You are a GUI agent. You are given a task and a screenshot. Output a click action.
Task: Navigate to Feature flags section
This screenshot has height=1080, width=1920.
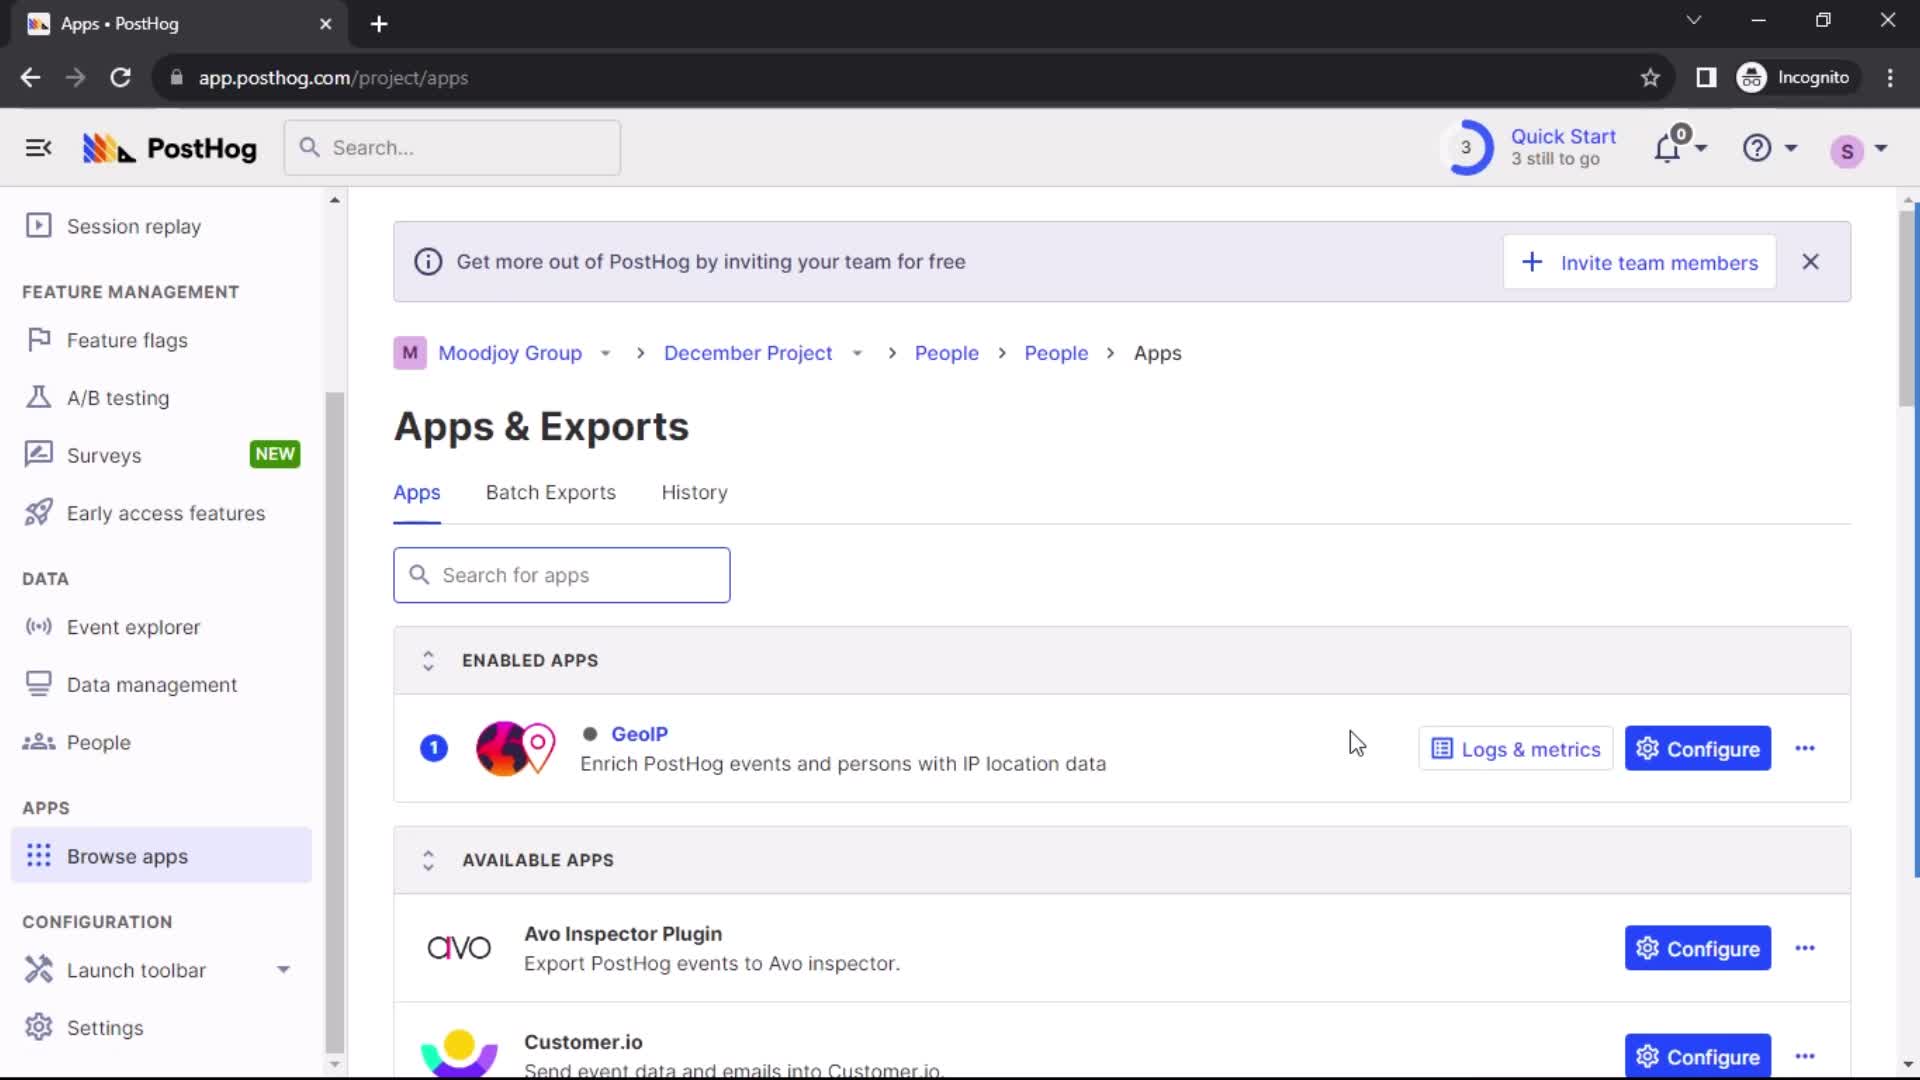pyautogui.click(x=127, y=340)
